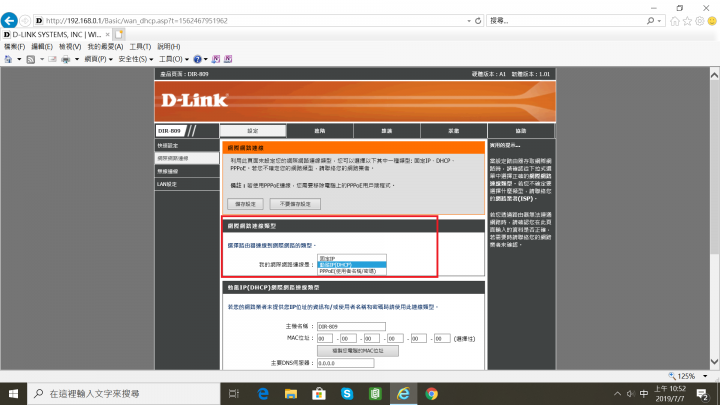The image size is (720, 405).
Task: Open the 工具(O) tools dropdown menu
Action: tap(174, 59)
